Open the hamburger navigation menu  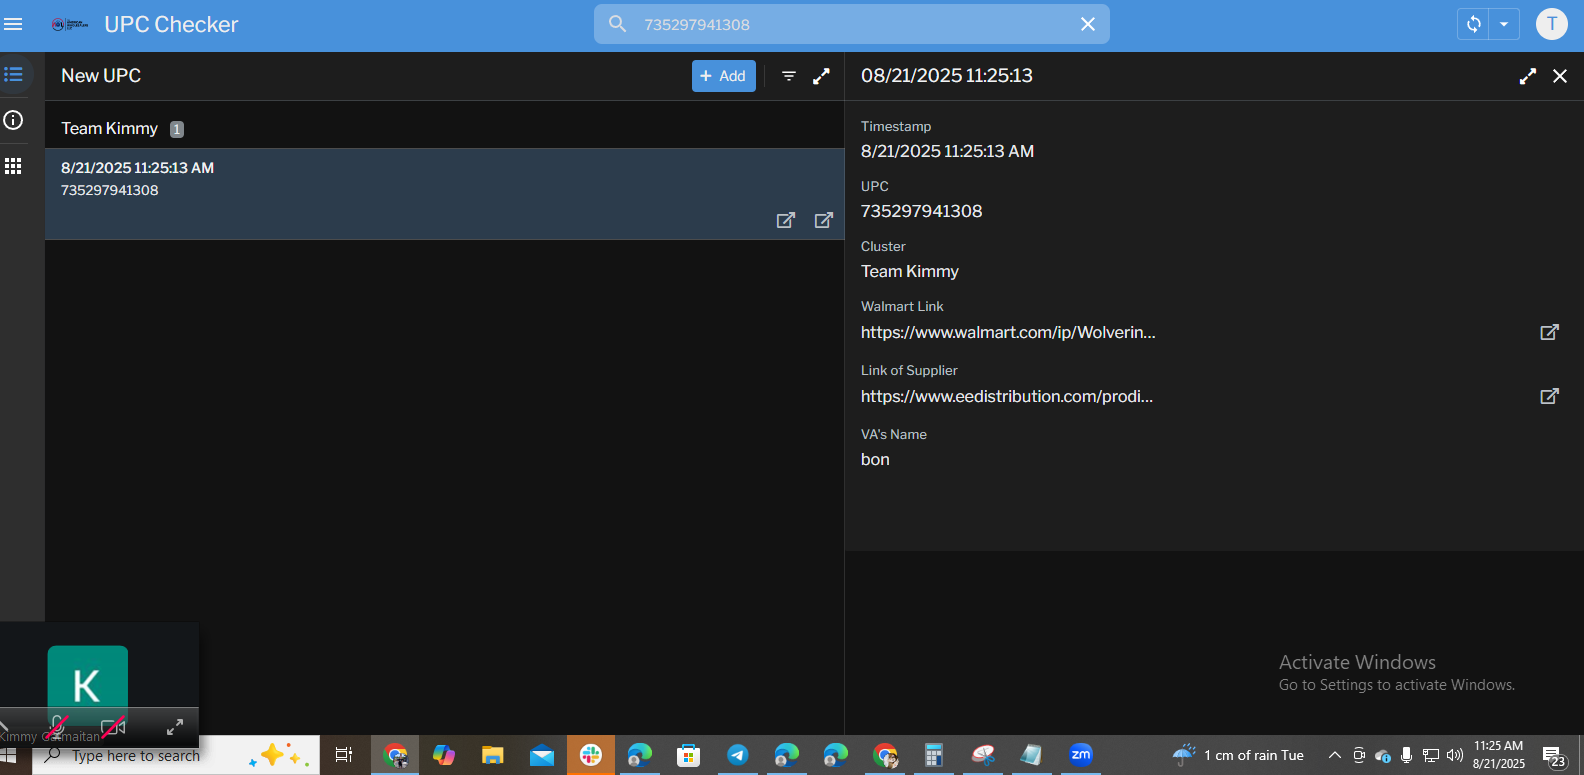(13, 24)
